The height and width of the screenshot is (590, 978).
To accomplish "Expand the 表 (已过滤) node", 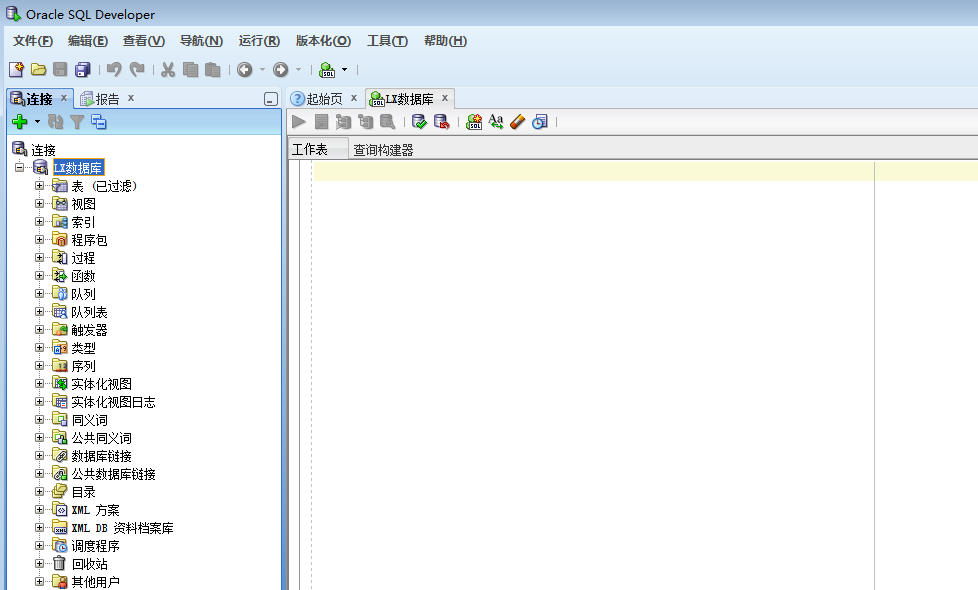I will [x=39, y=185].
